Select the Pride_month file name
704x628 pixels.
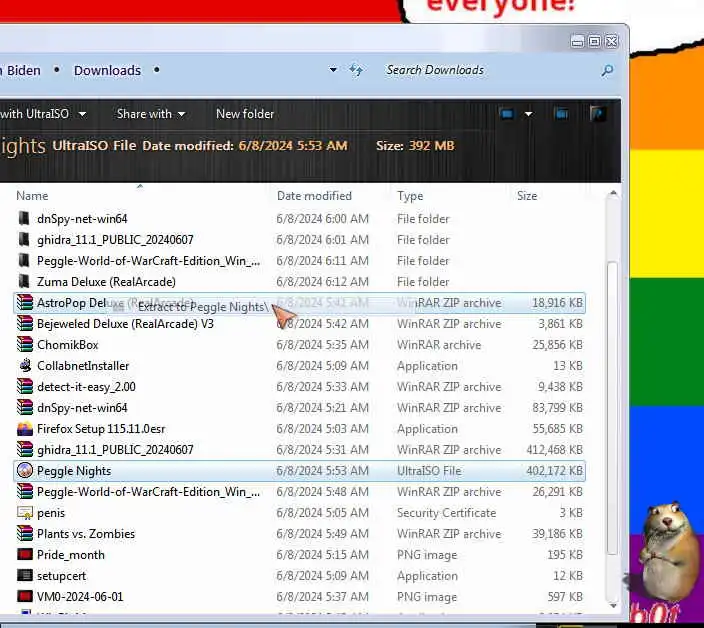tap(70, 555)
